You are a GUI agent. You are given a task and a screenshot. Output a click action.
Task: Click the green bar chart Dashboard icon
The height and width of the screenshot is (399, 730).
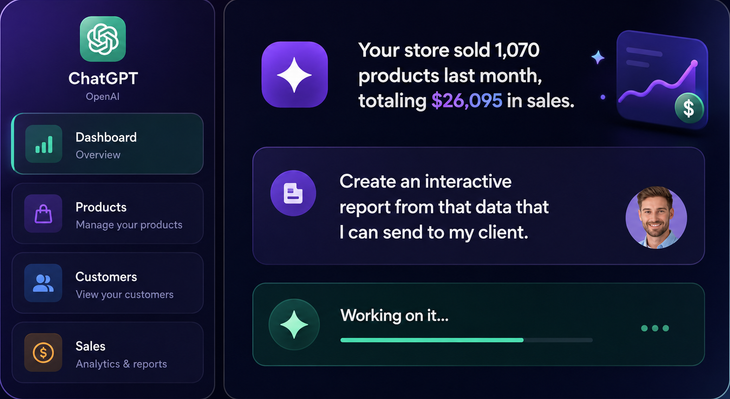tap(43, 144)
